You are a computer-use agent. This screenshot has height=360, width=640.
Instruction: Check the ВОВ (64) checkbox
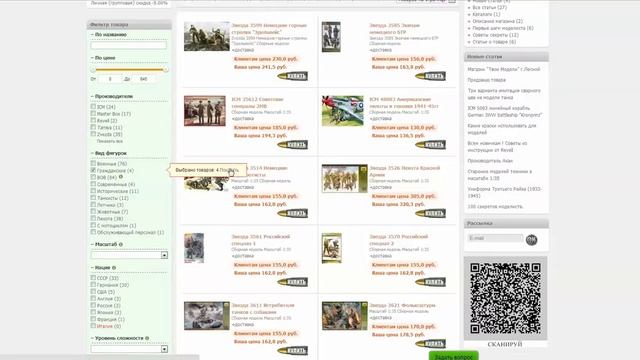point(93,177)
